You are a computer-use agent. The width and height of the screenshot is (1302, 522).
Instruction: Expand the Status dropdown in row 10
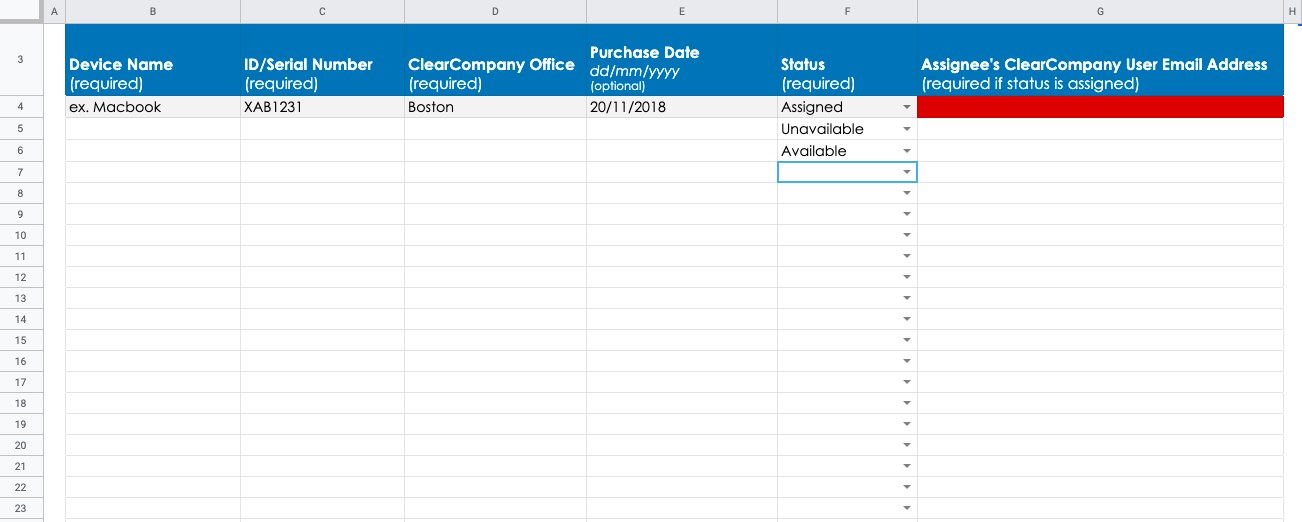pos(907,235)
